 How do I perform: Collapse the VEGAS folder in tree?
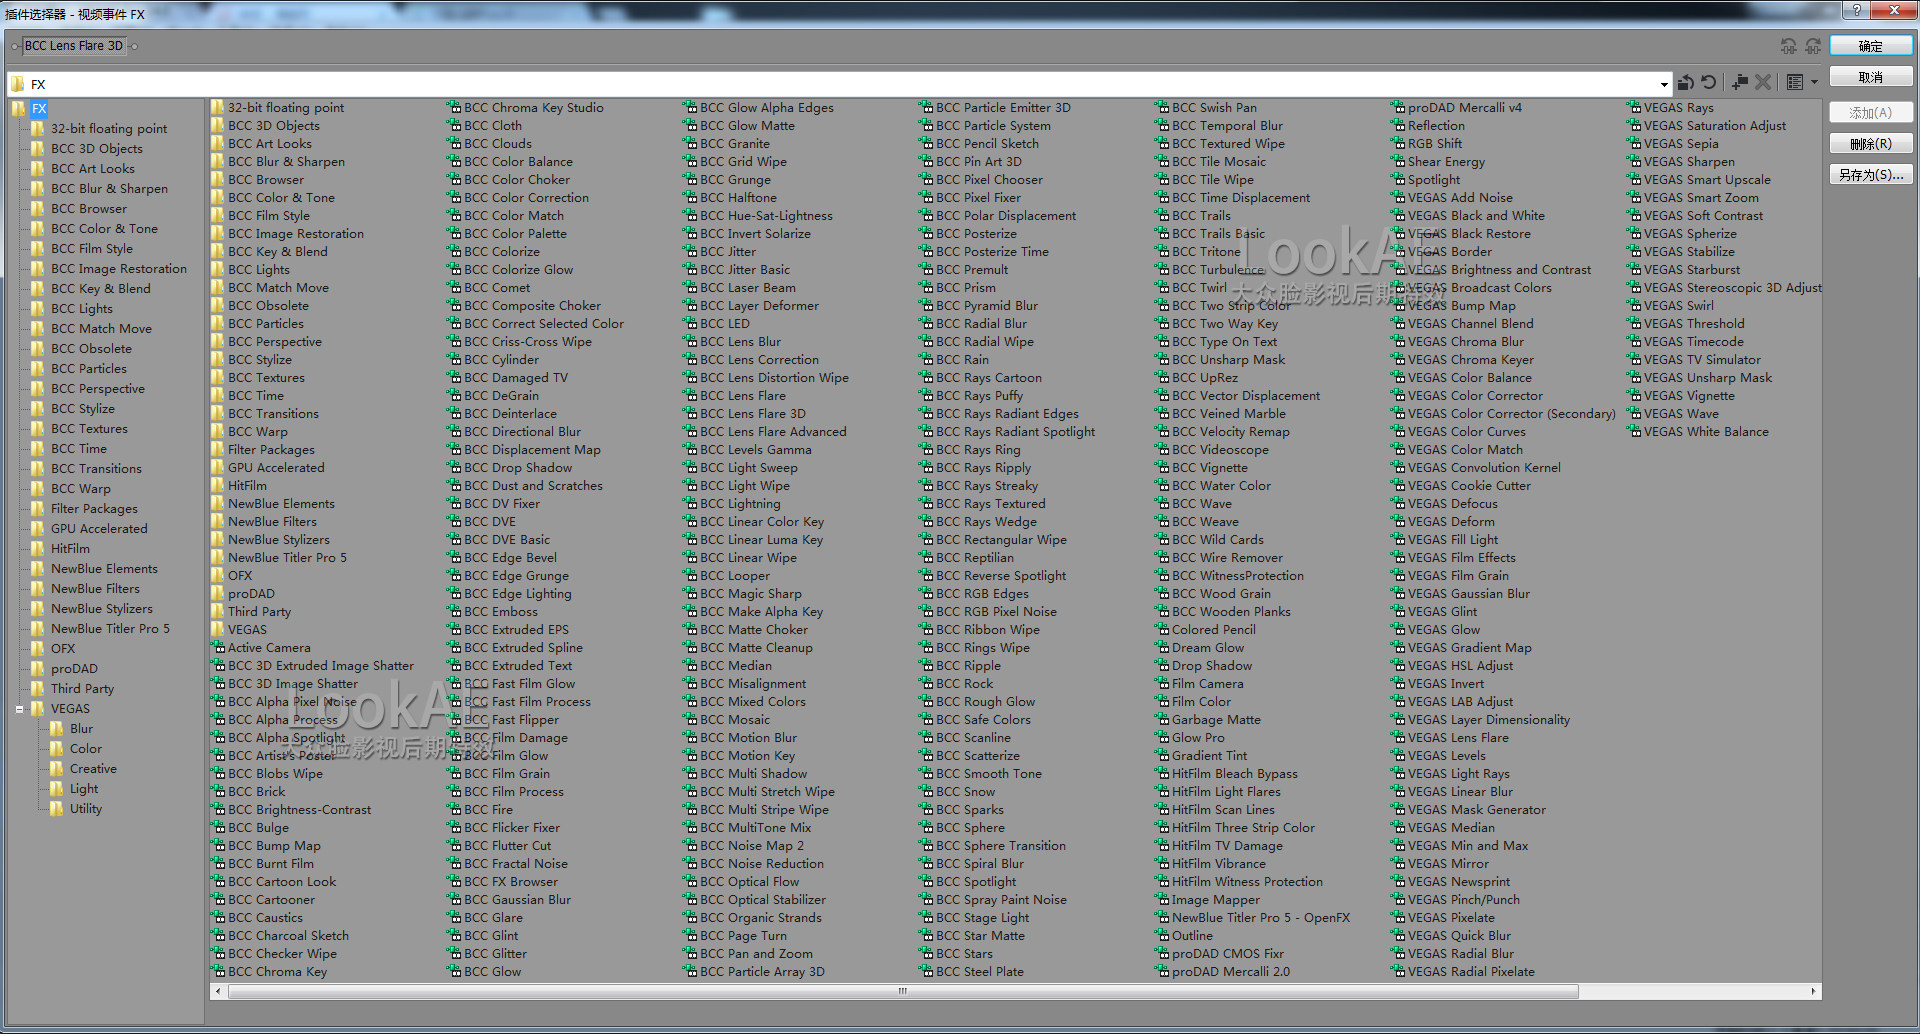(x=19, y=709)
